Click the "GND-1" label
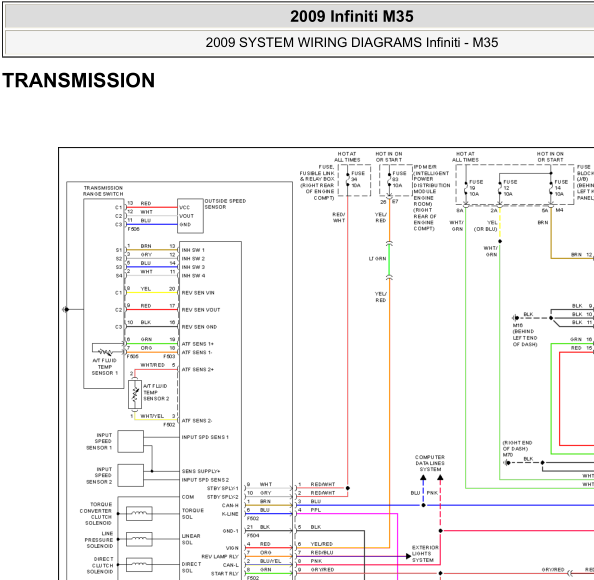Image resolution: width=594 pixels, height=580 pixels. click(231, 531)
